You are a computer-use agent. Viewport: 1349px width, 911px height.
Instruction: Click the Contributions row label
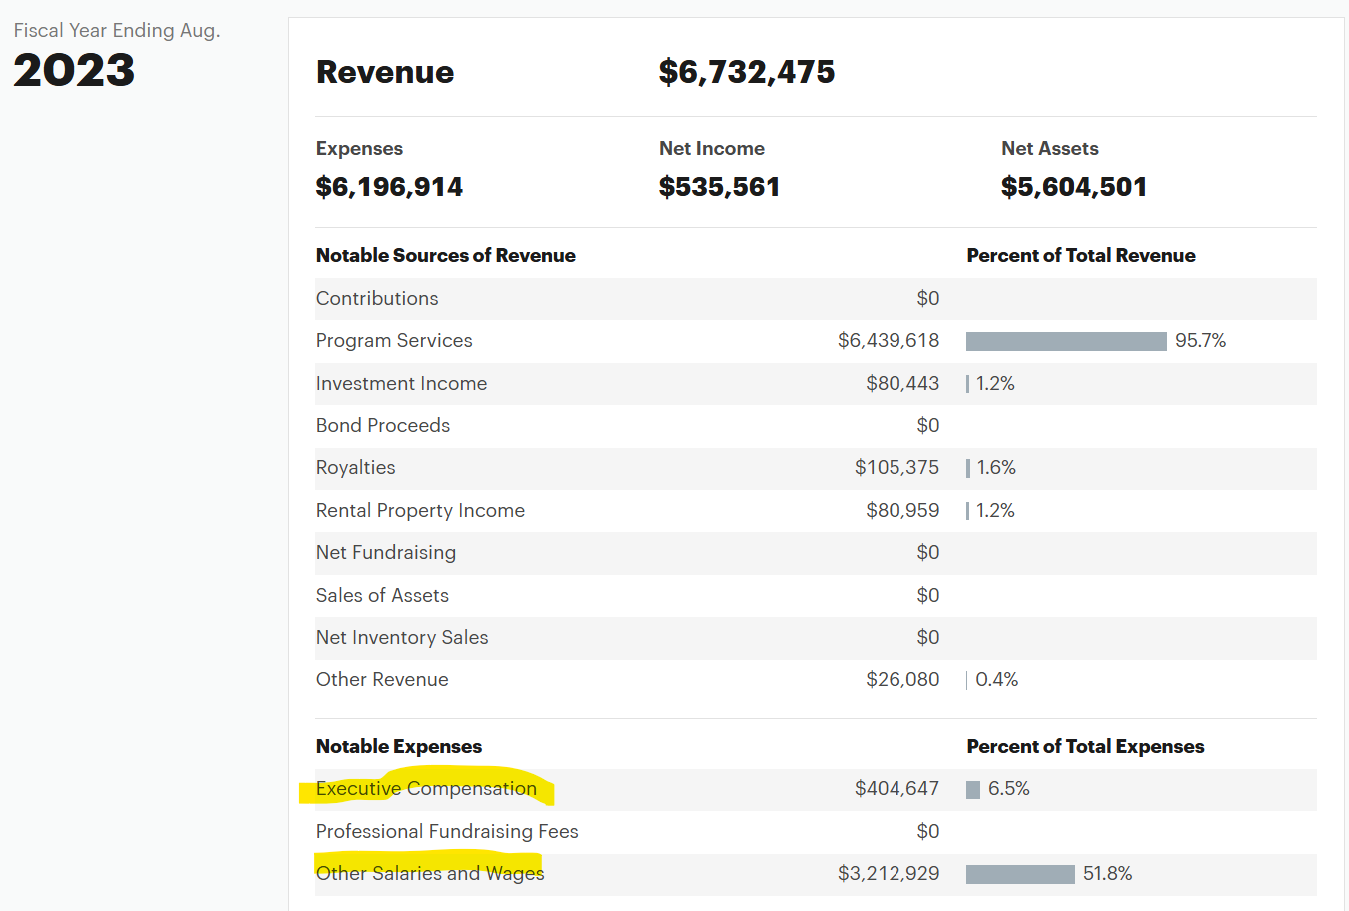pos(377,299)
